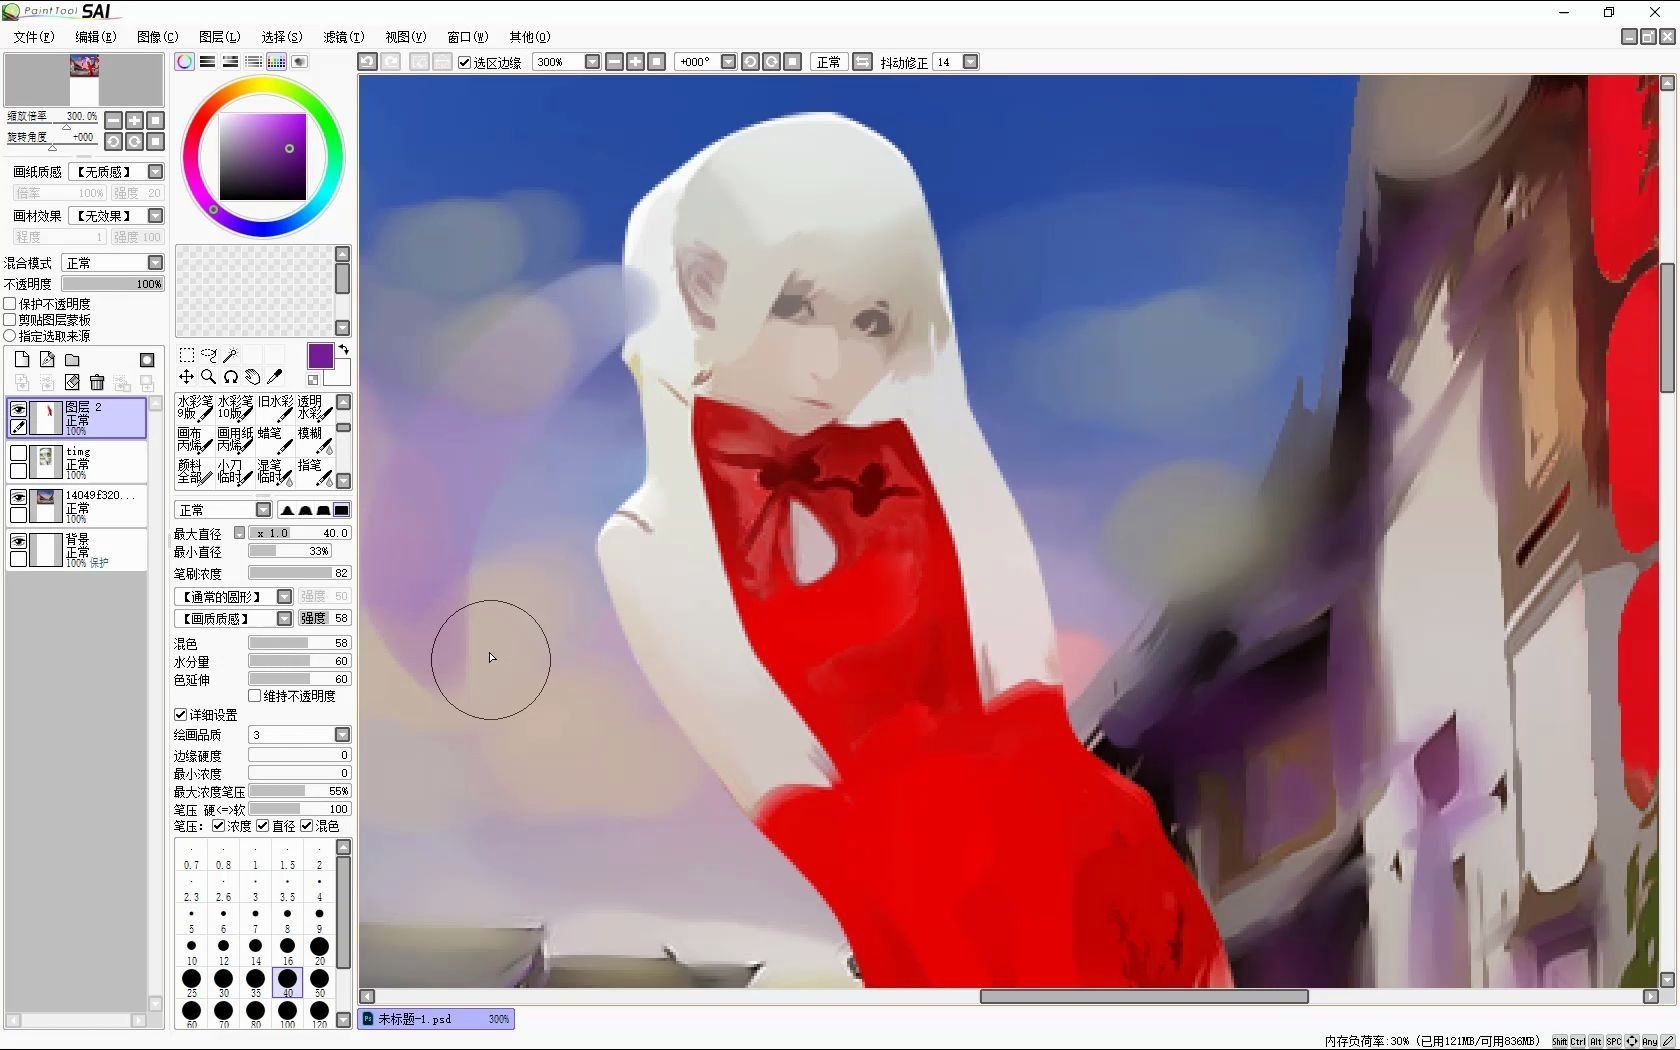The width and height of the screenshot is (1680, 1050).
Task: Choose the flat hard brush edge shape
Action: tap(342, 510)
